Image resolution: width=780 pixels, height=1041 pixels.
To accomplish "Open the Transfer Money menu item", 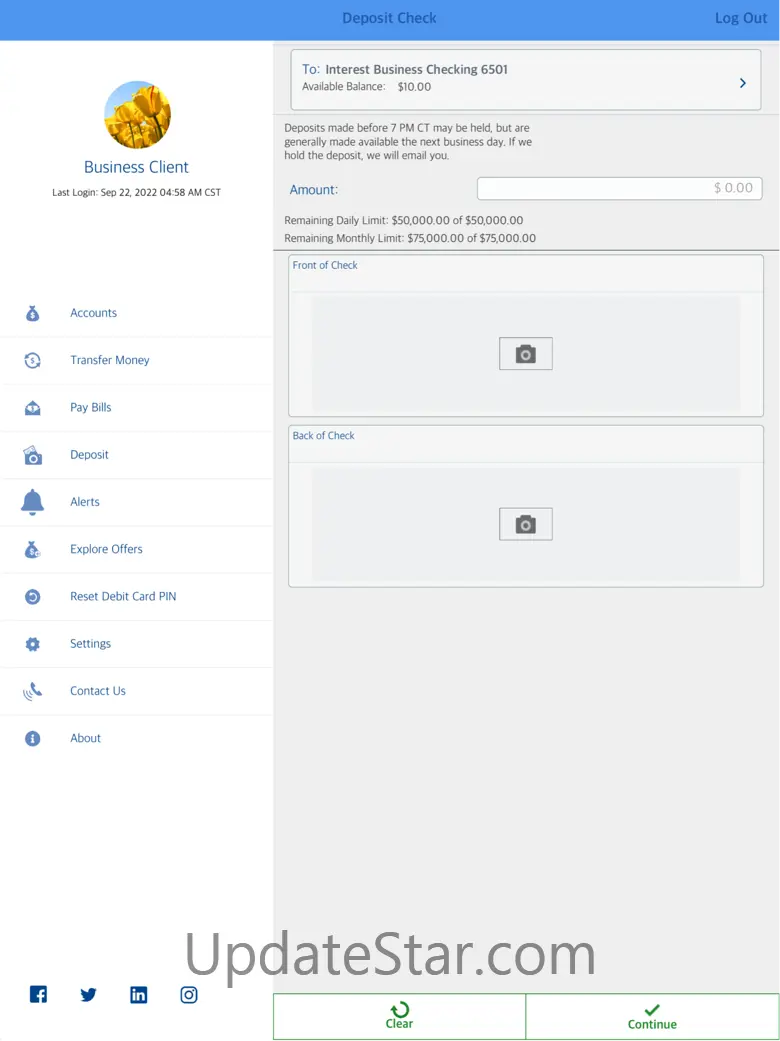I will [x=136, y=360].
